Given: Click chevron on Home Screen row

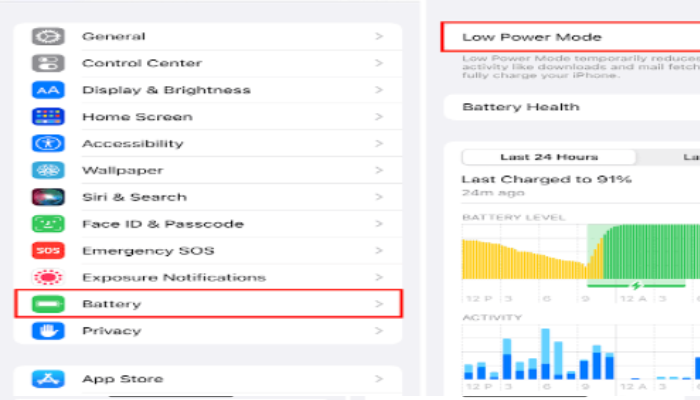Looking at the screenshot, I should point(379,117).
